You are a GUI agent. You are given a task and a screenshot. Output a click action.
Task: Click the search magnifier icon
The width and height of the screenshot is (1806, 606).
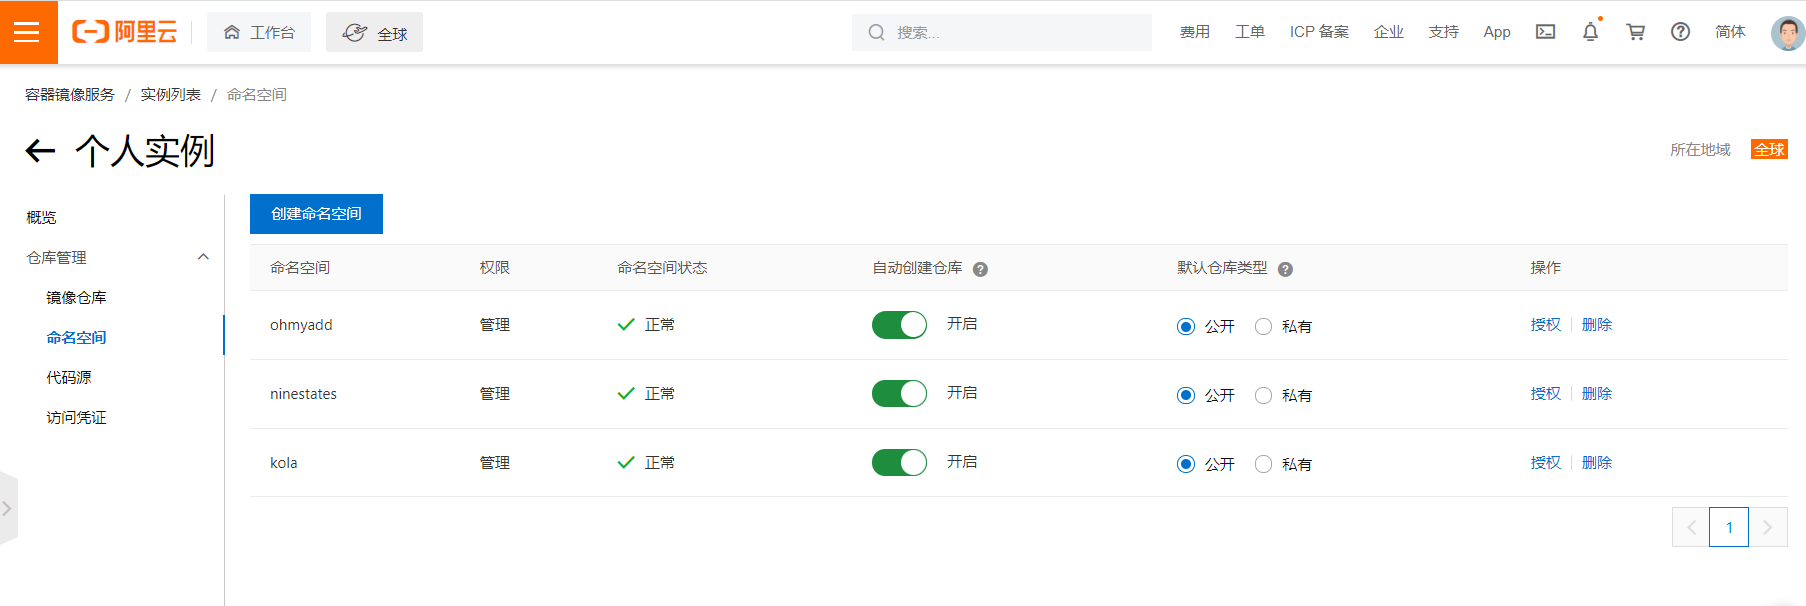tap(876, 32)
